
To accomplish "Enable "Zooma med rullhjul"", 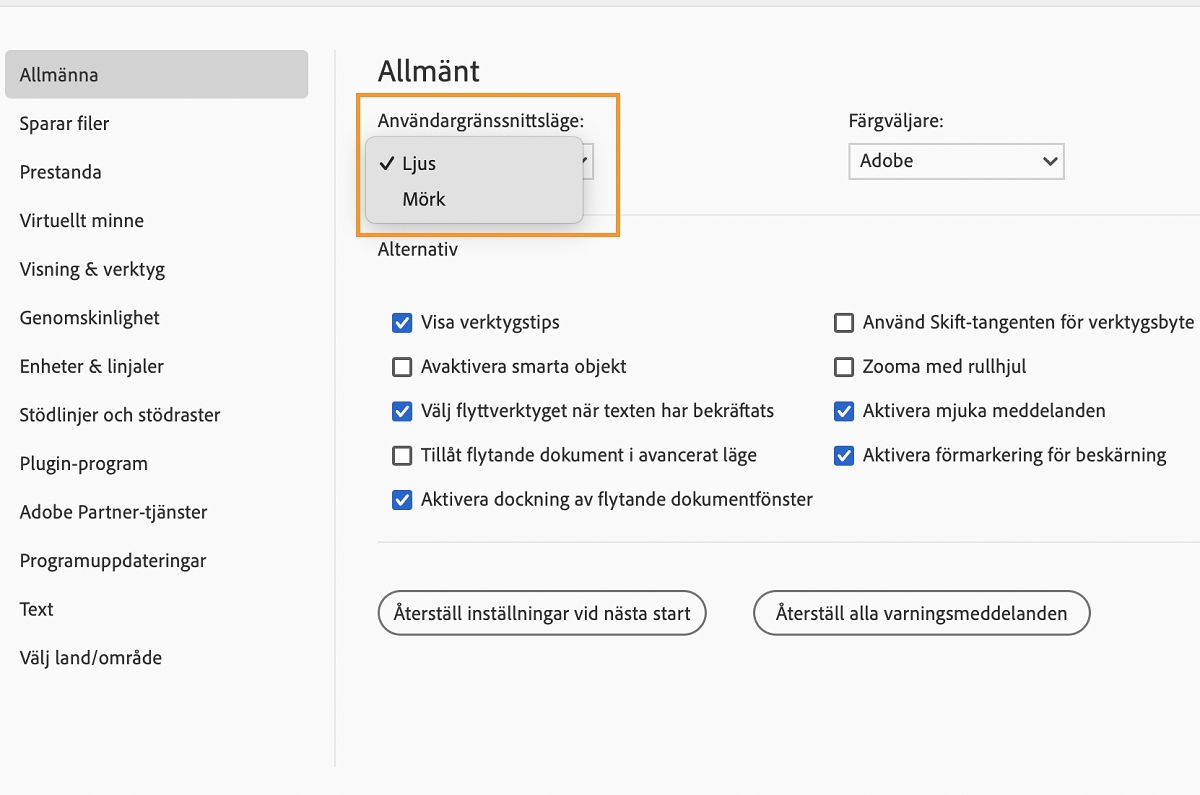I will (844, 367).
